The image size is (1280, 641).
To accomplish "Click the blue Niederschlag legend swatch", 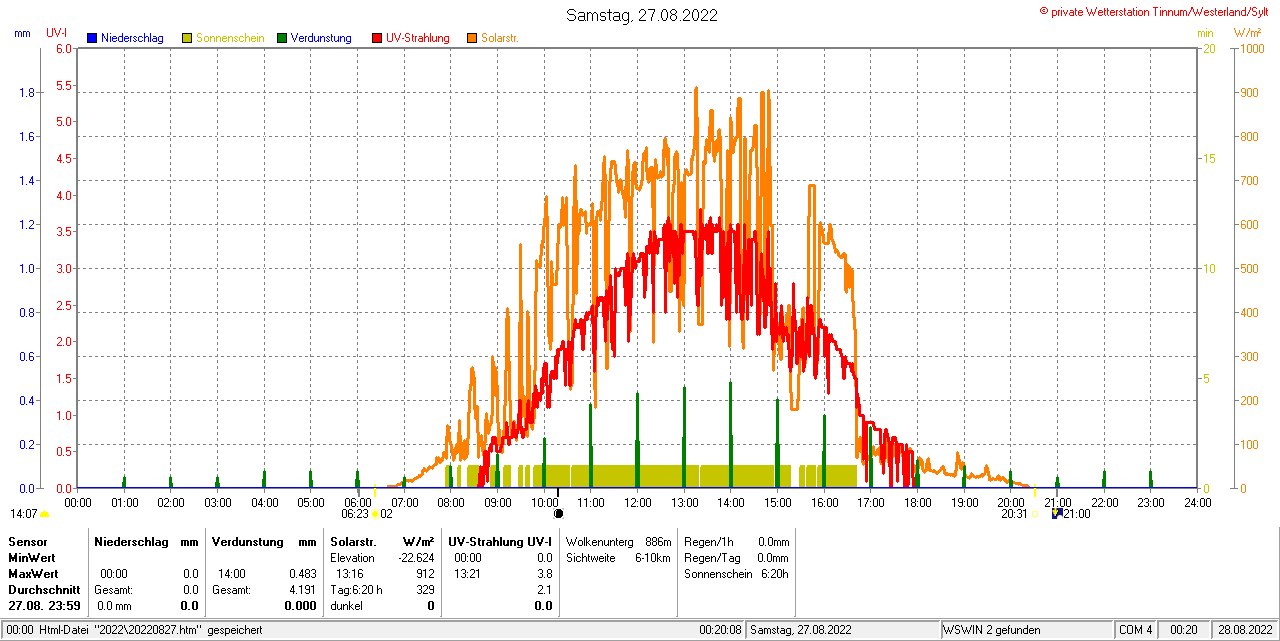I will coord(92,38).
